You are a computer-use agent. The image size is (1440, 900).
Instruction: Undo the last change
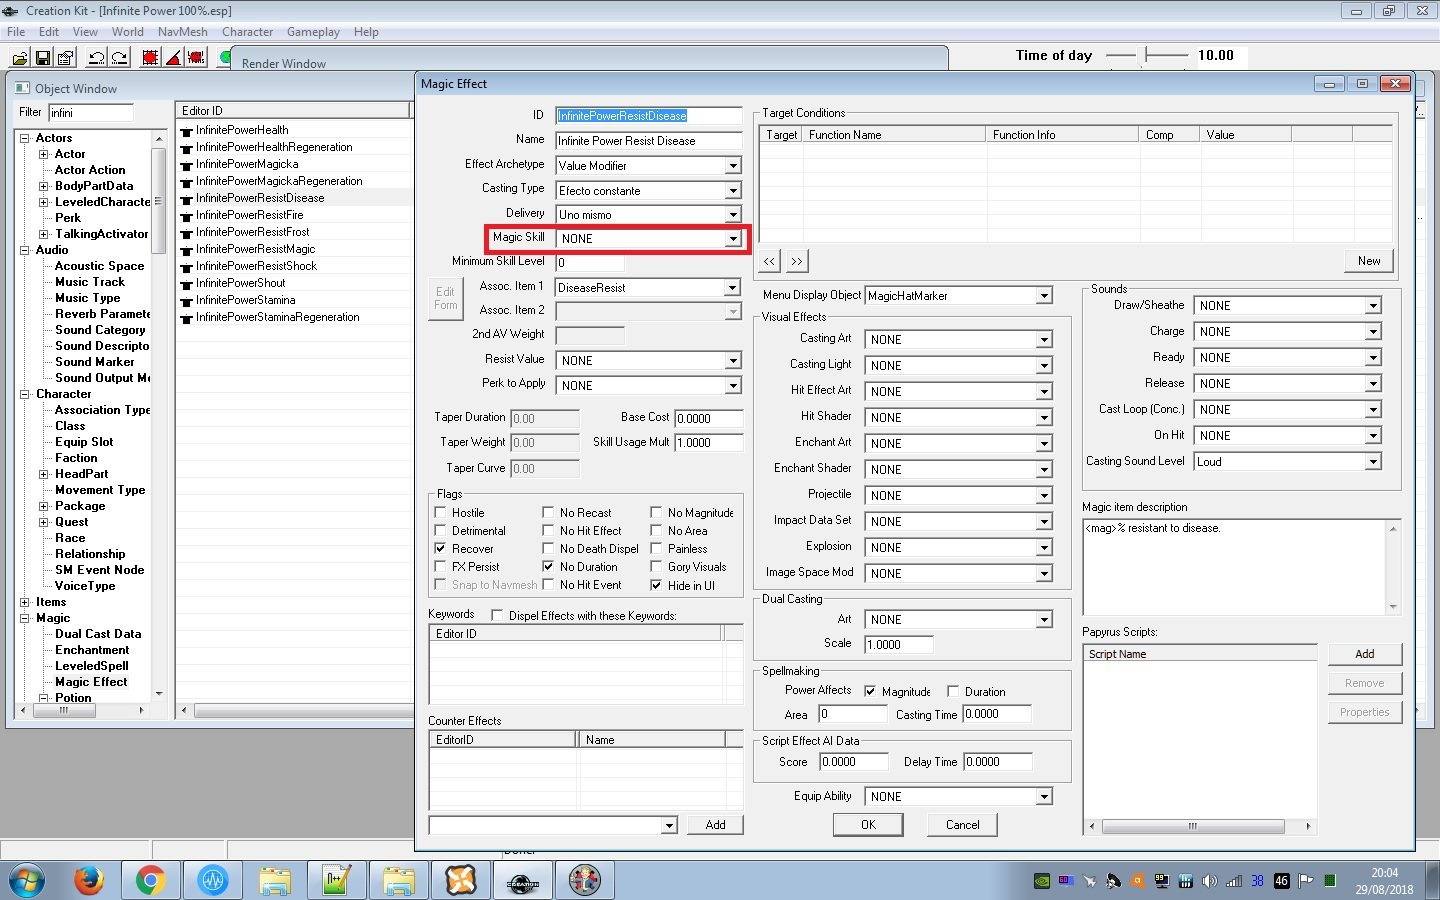96,57
